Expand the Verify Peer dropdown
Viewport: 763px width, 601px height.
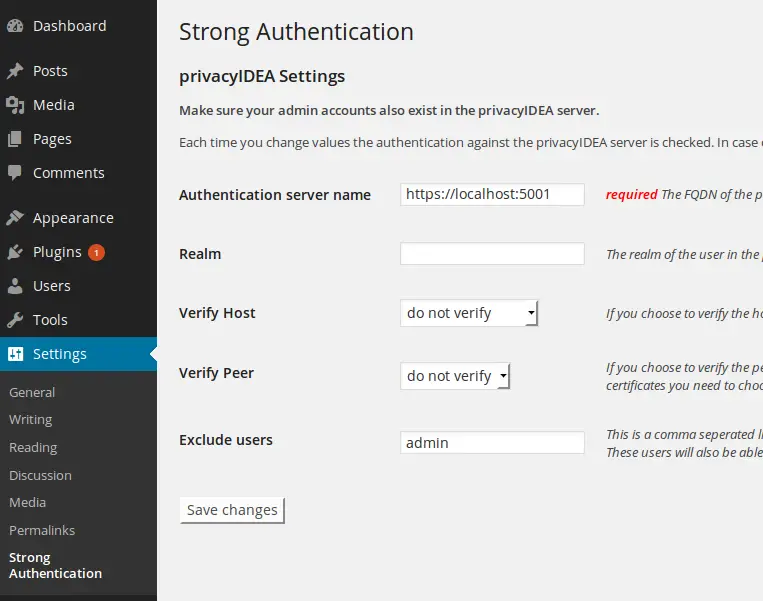coord(455,376)
